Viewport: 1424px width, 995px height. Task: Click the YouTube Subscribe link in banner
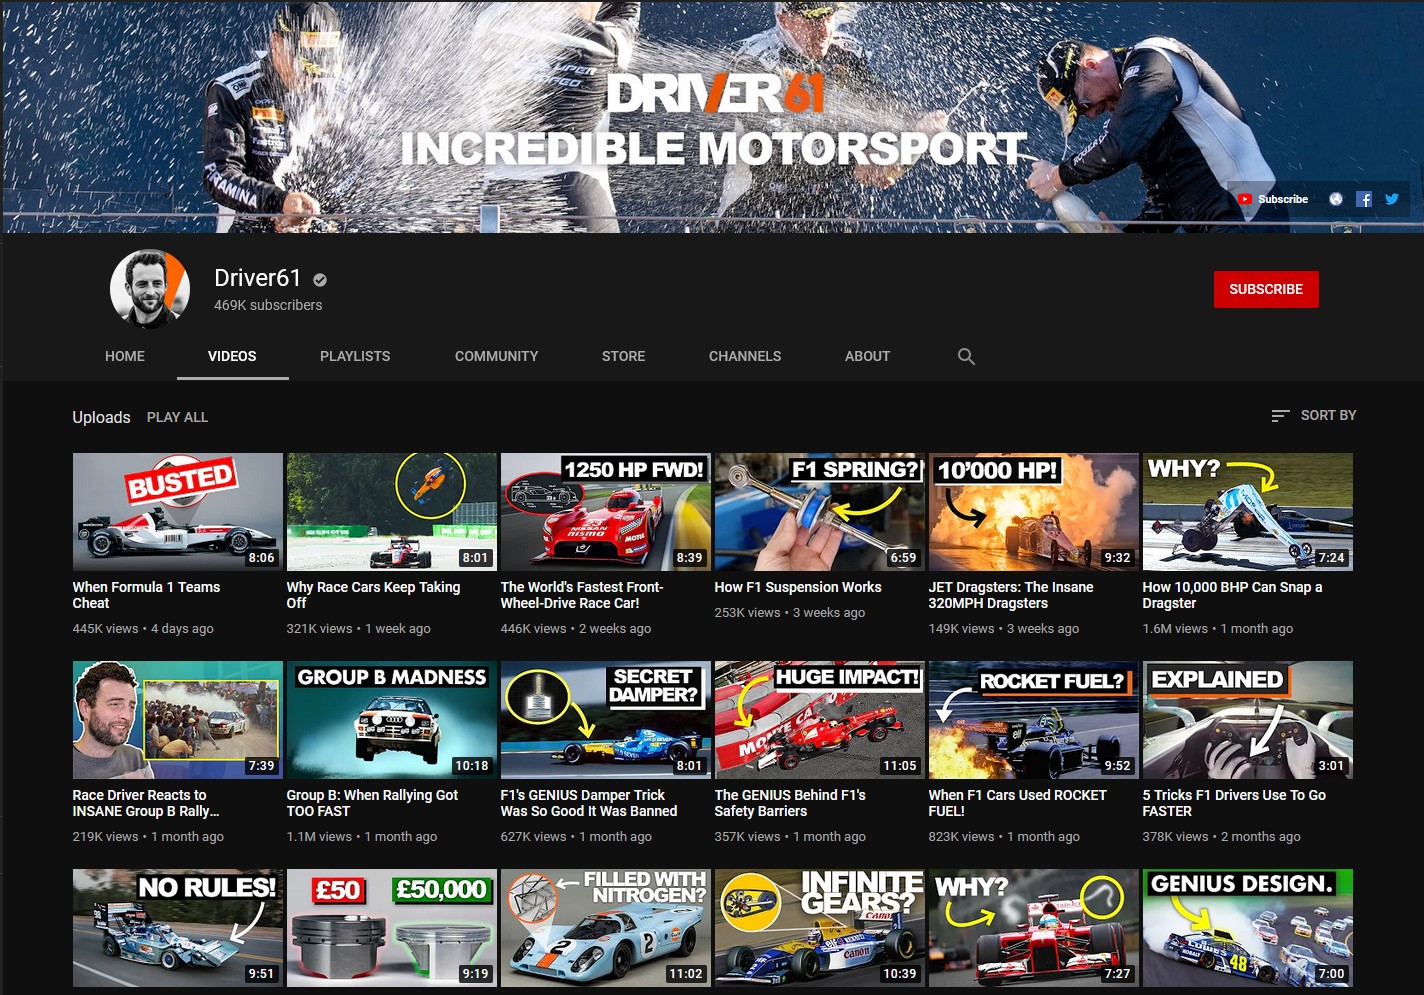pos(1273,199)
